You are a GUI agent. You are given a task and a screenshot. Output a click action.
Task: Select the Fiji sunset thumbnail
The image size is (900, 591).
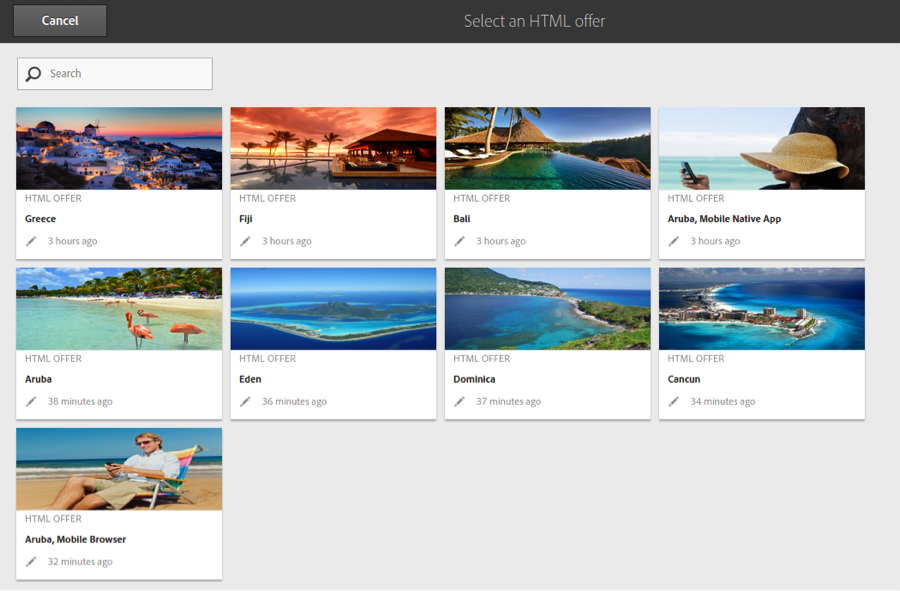(x=333, y=148)
